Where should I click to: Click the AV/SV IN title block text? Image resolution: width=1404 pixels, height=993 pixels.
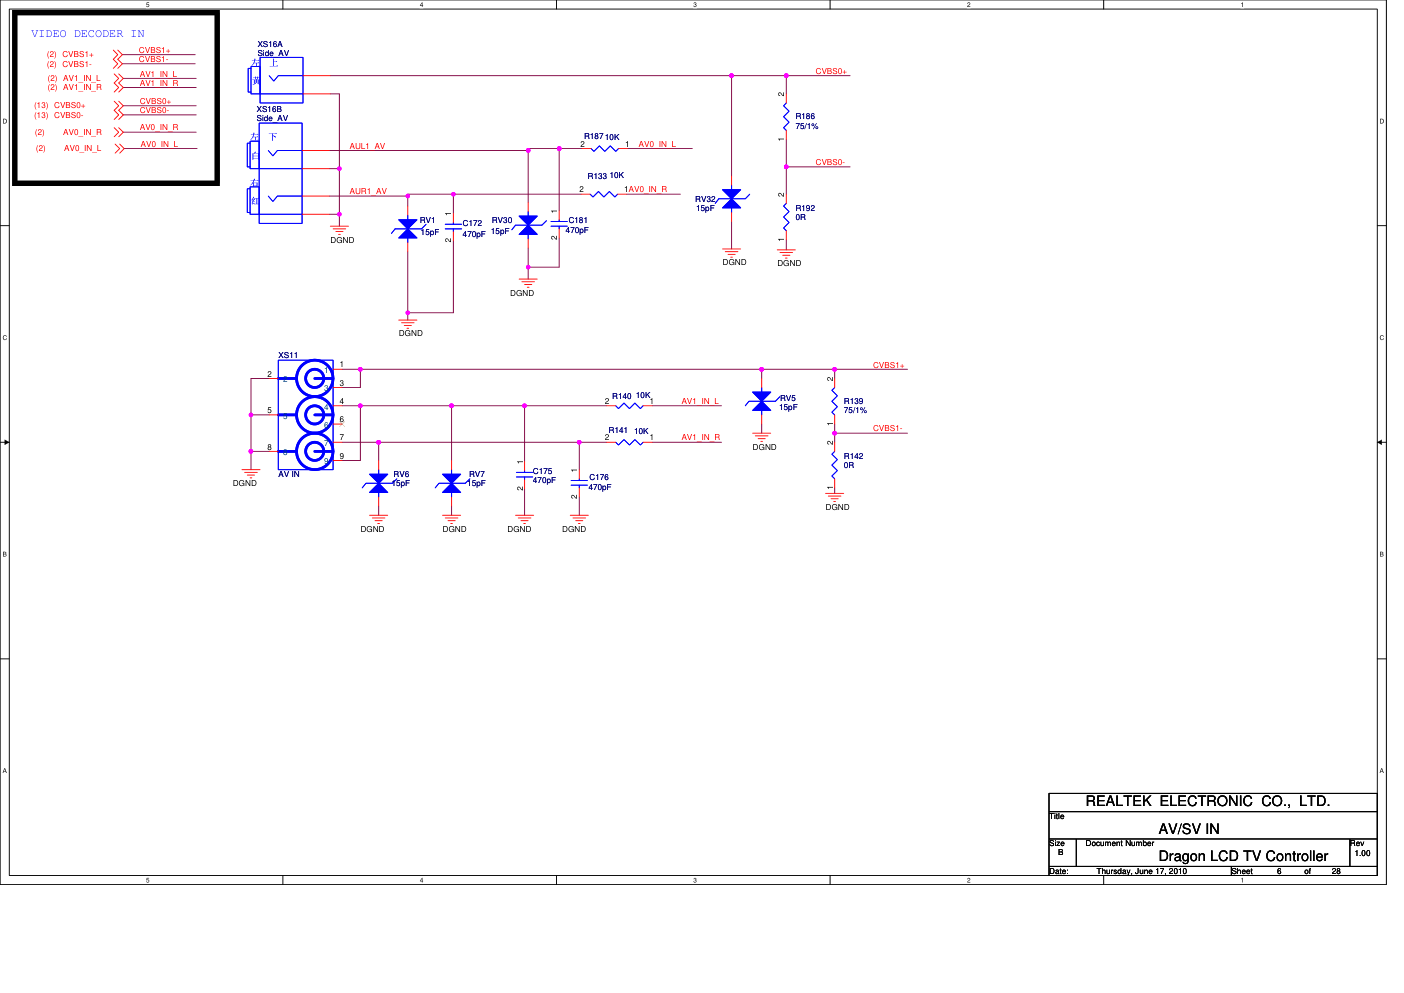1188,829
